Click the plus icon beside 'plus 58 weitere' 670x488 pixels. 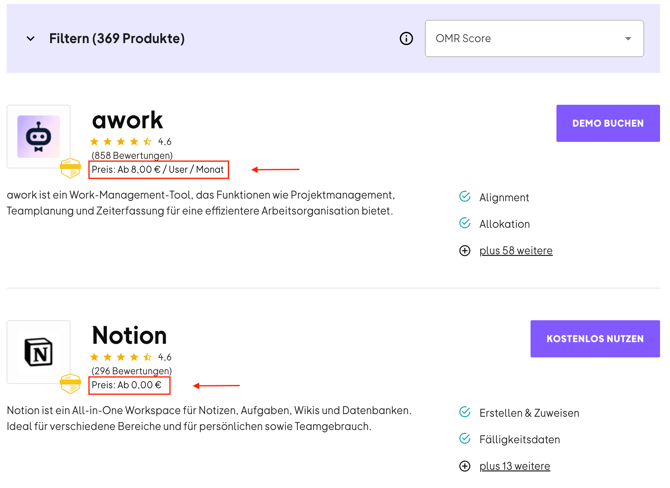[465, 251]
